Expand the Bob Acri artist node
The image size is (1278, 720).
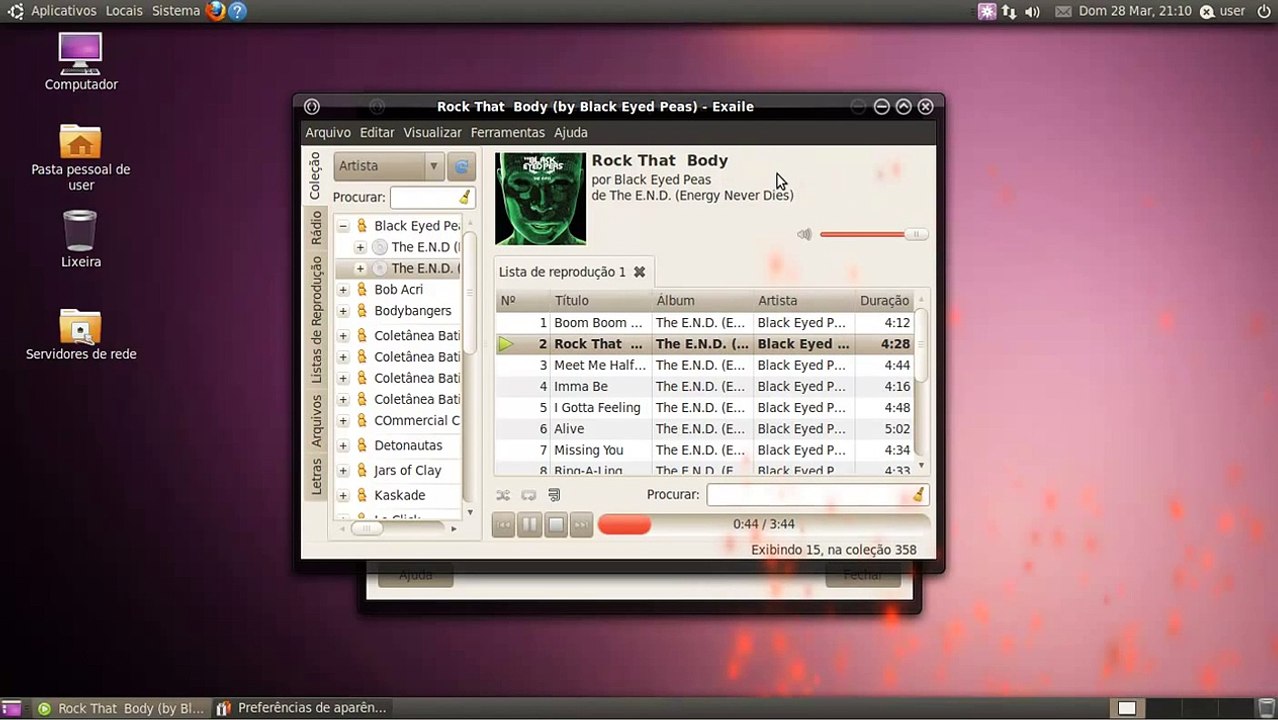(x=343, y=290)
